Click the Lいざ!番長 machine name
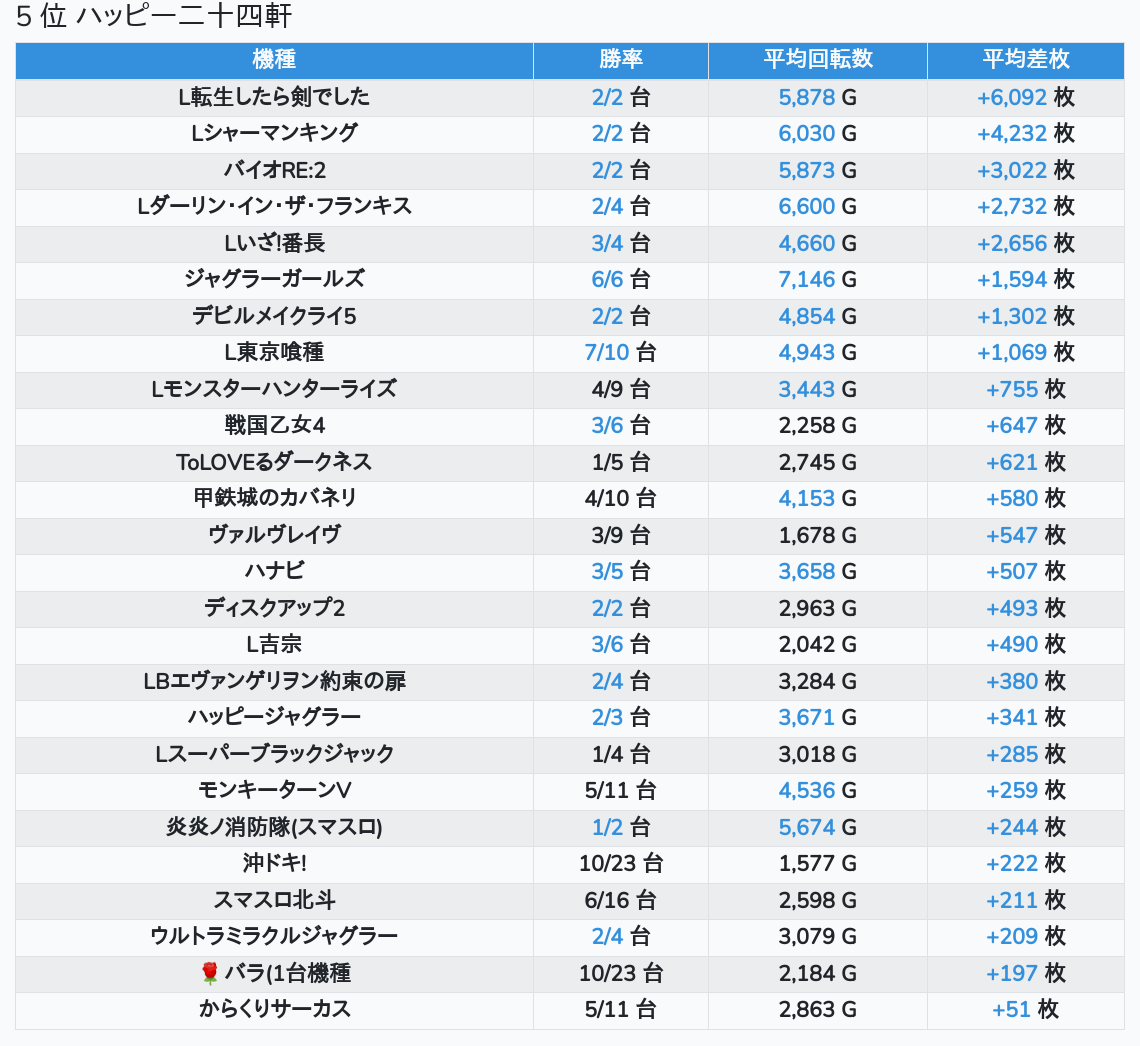This screenshot has height=1046, width=1140. (274, 243)
